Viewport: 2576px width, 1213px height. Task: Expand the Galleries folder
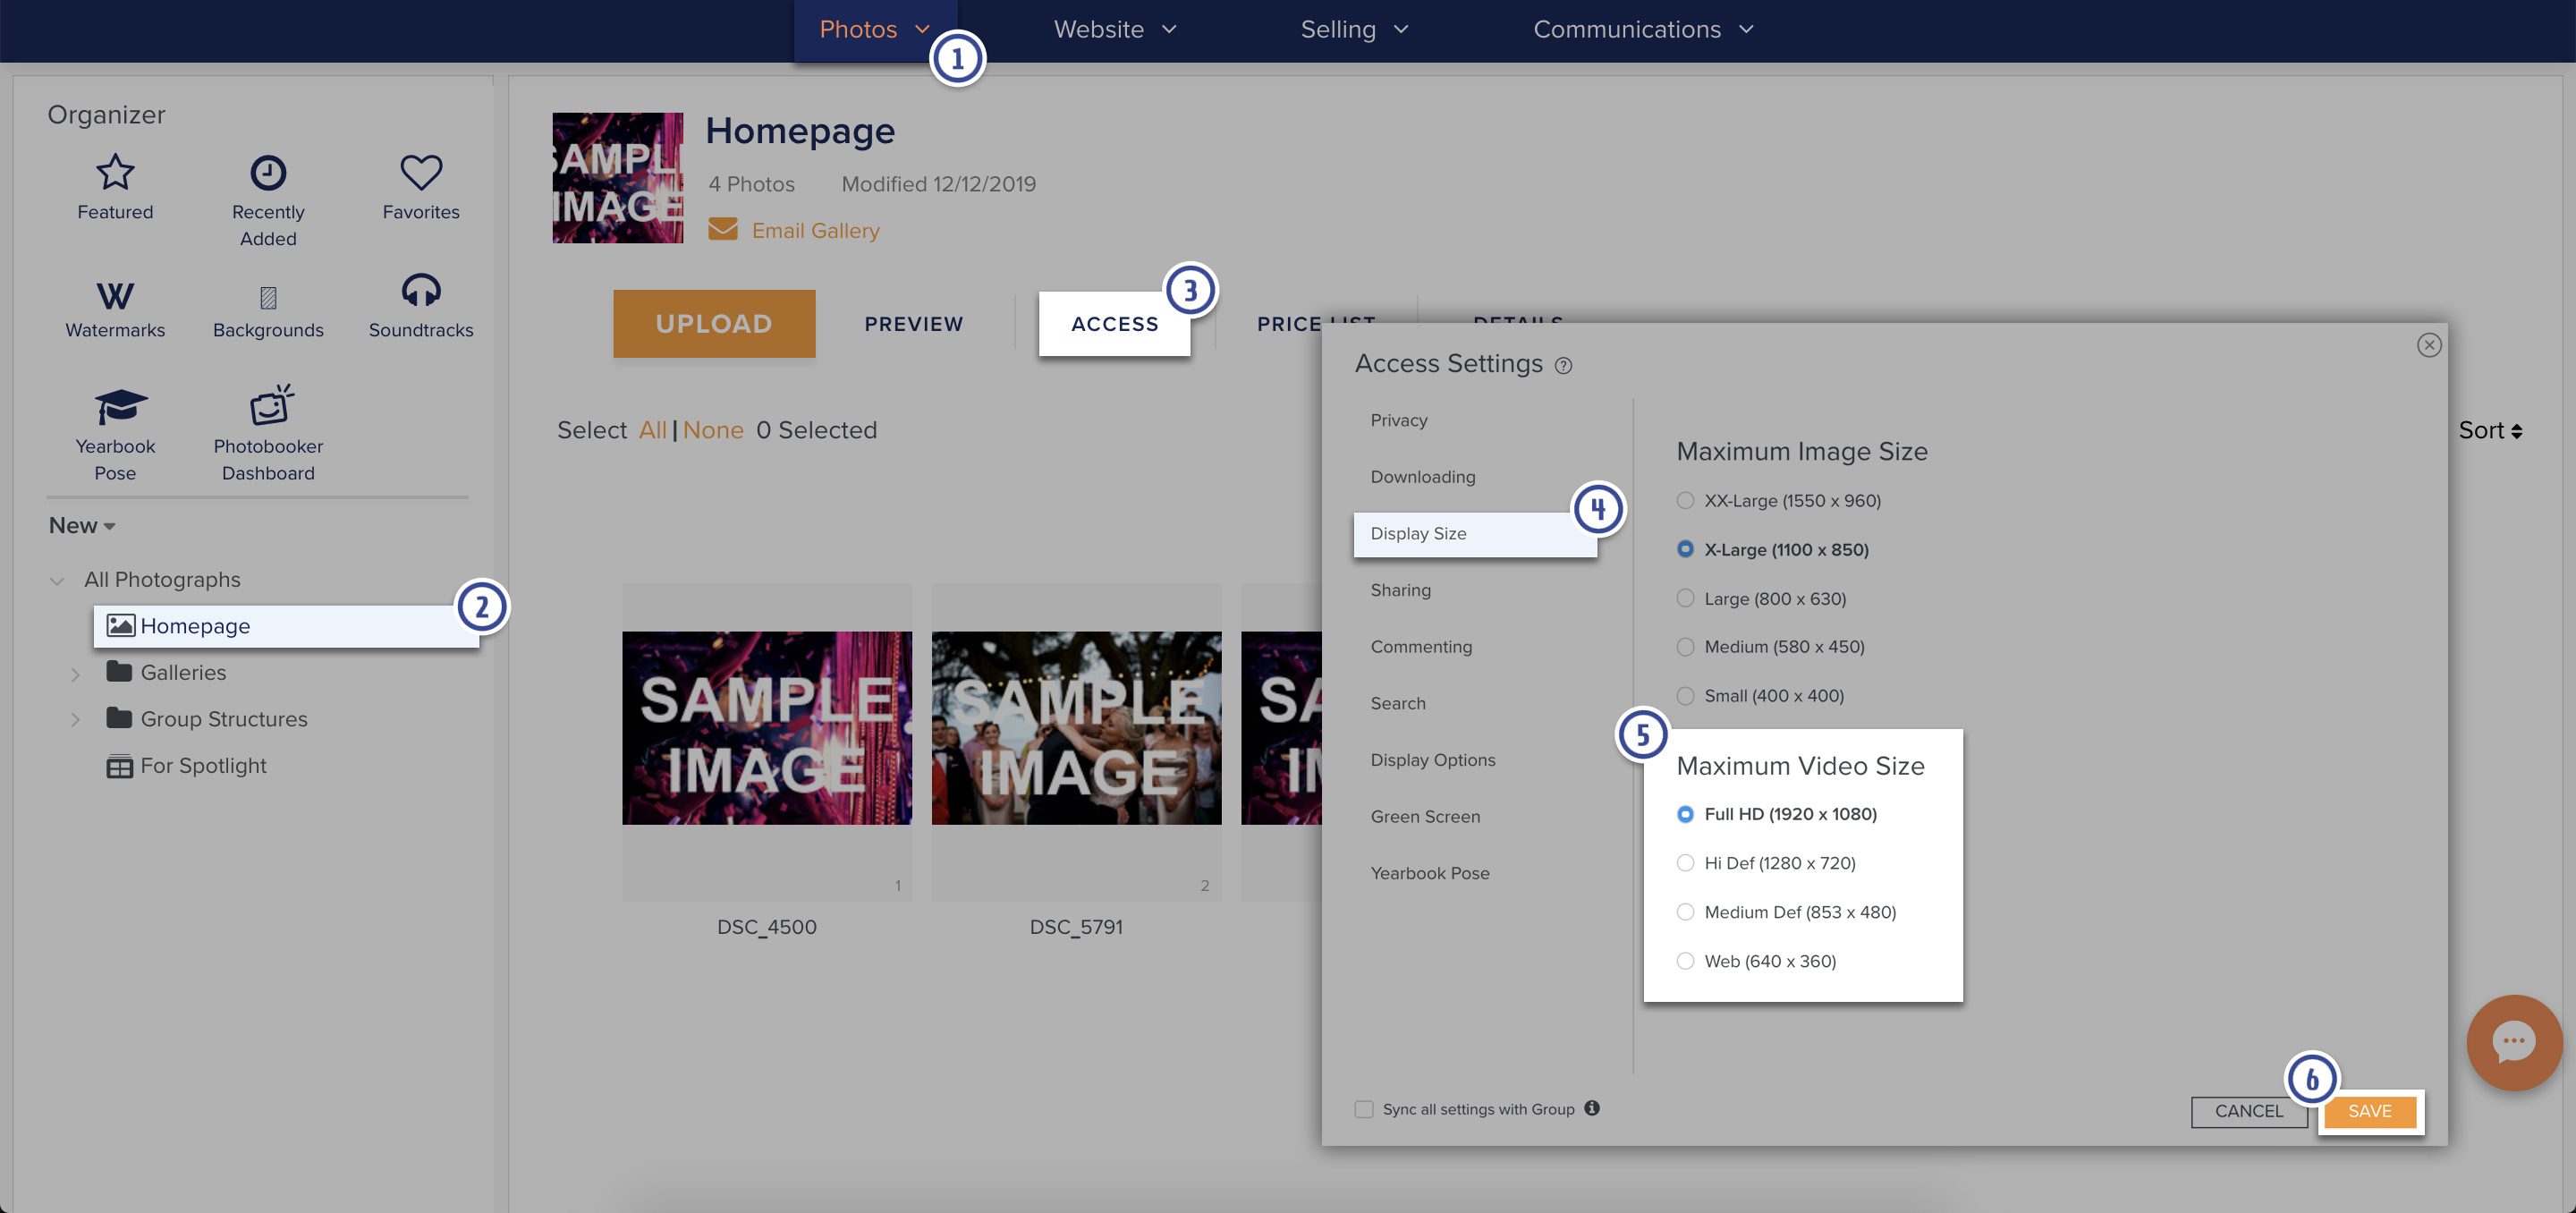point(76,675)
